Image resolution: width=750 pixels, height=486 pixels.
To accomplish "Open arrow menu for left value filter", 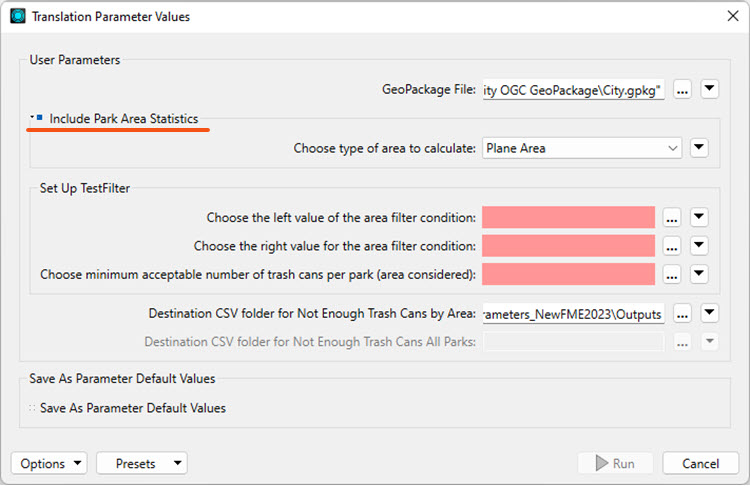I will tap(699, 217).
